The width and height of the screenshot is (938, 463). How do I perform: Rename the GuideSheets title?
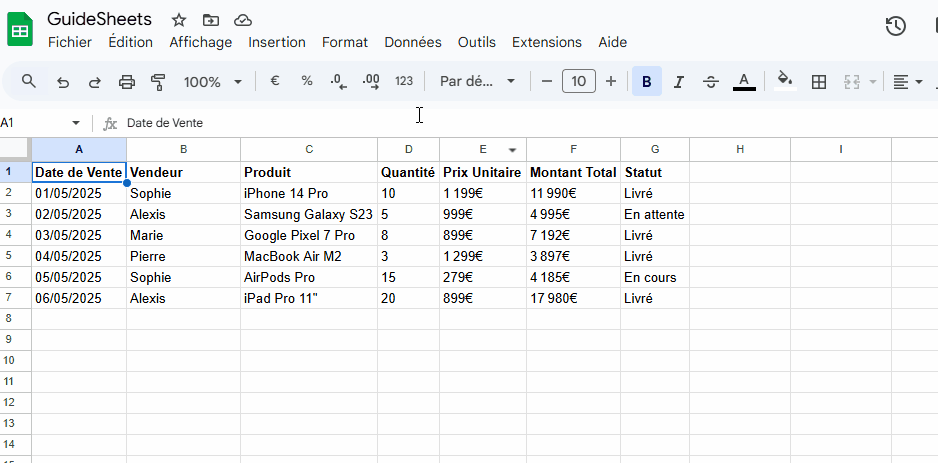coord(99,19)
